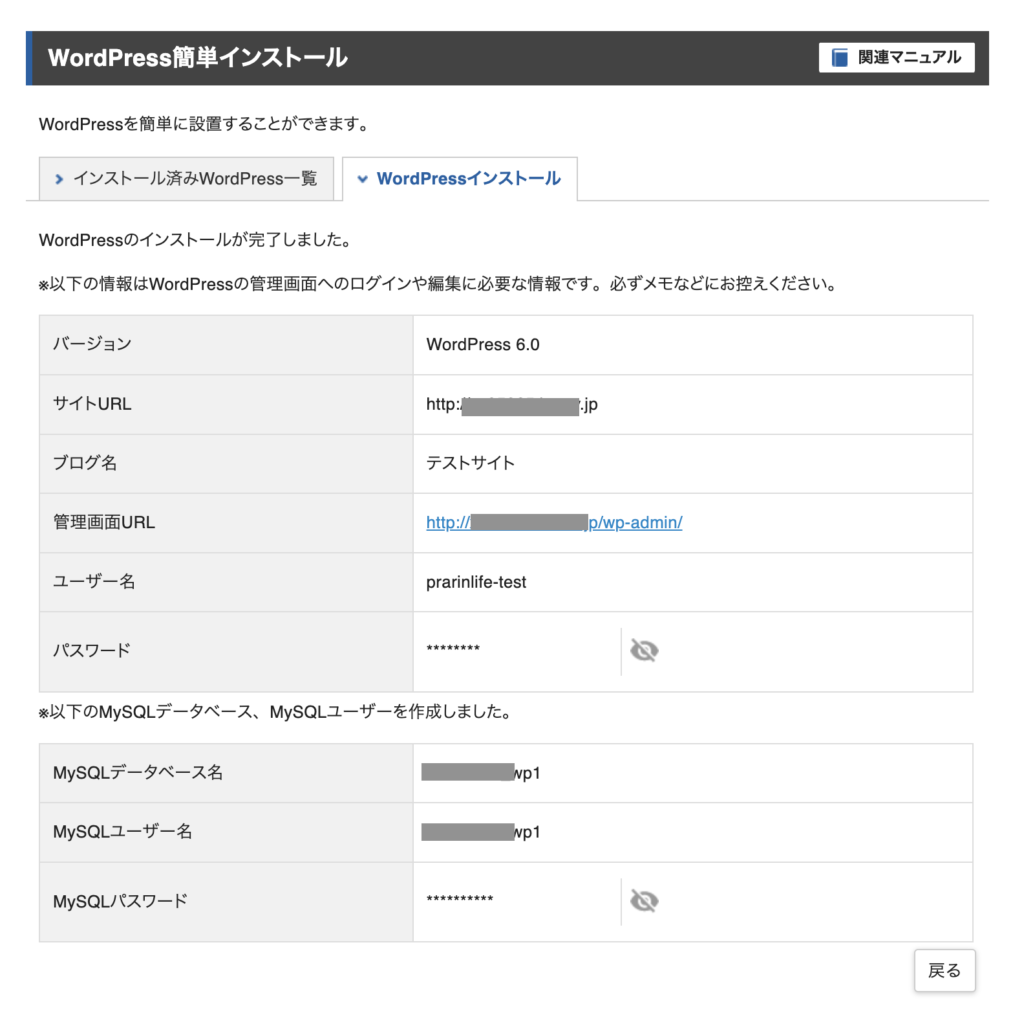Click the masked MySQL password asterisks
Image resolution: width=1024 pixels, height=1024 pixels.
(x=460, y=899)
